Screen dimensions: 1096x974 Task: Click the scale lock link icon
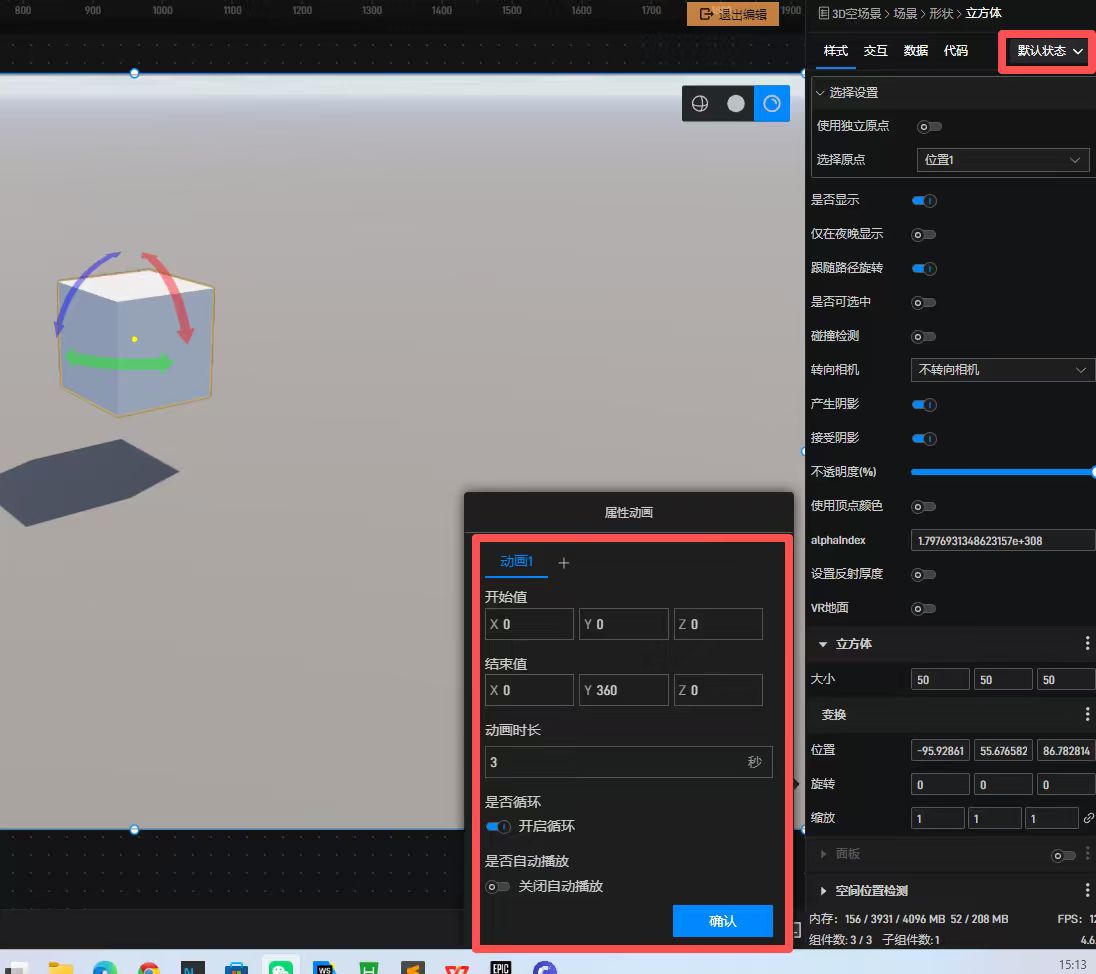[1088, 818]
